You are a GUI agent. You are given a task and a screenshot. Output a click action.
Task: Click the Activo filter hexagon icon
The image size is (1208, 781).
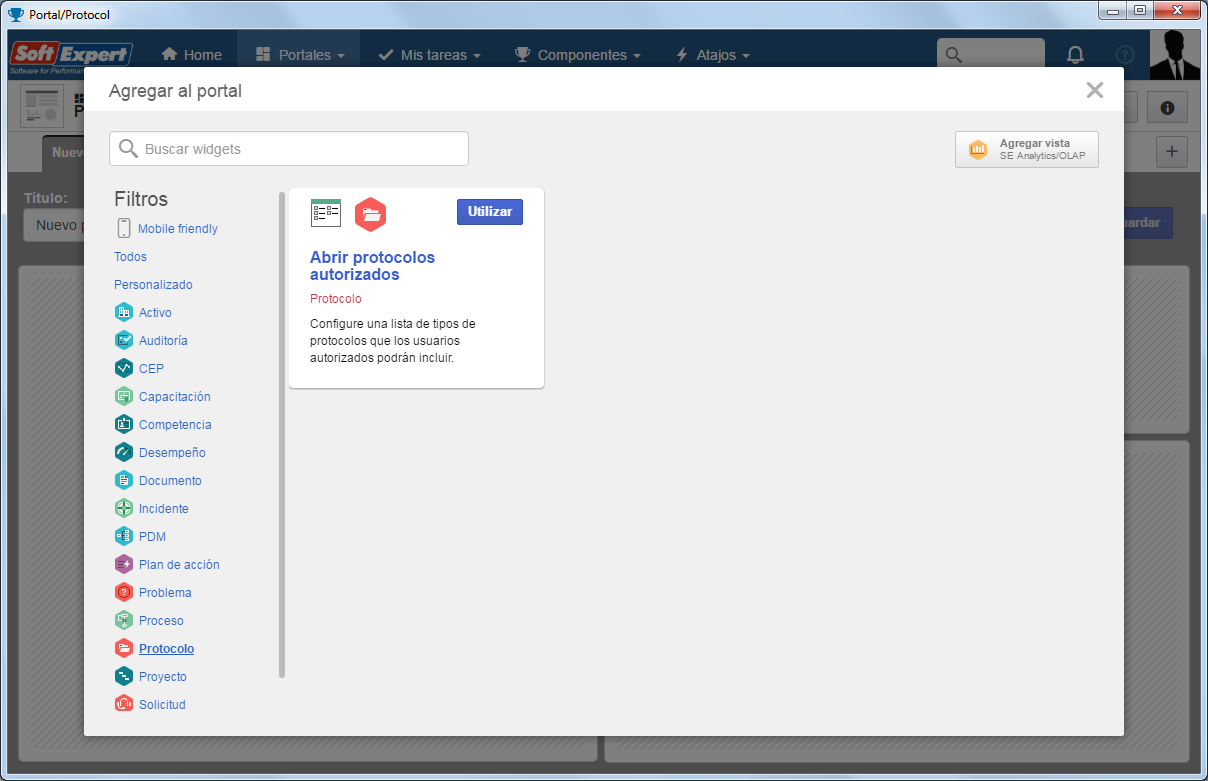[124, 312]
